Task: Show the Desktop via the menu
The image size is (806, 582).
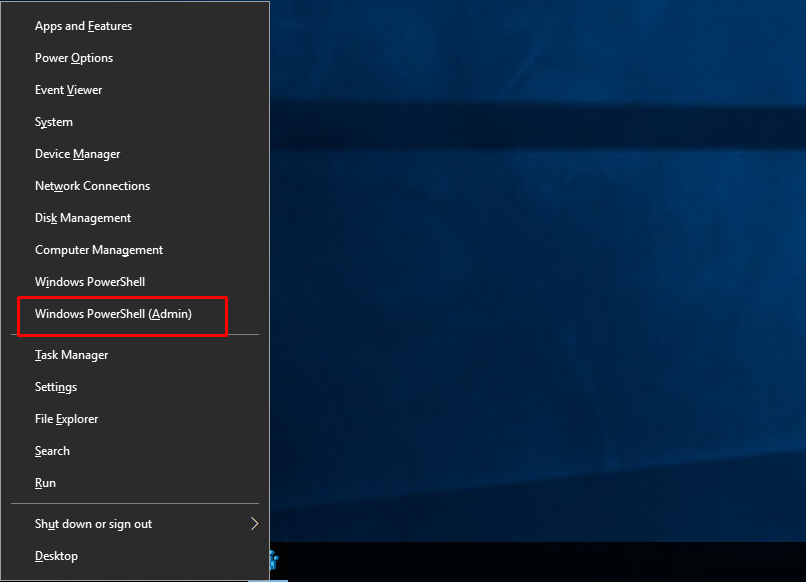Action: (x=135, y=556)
